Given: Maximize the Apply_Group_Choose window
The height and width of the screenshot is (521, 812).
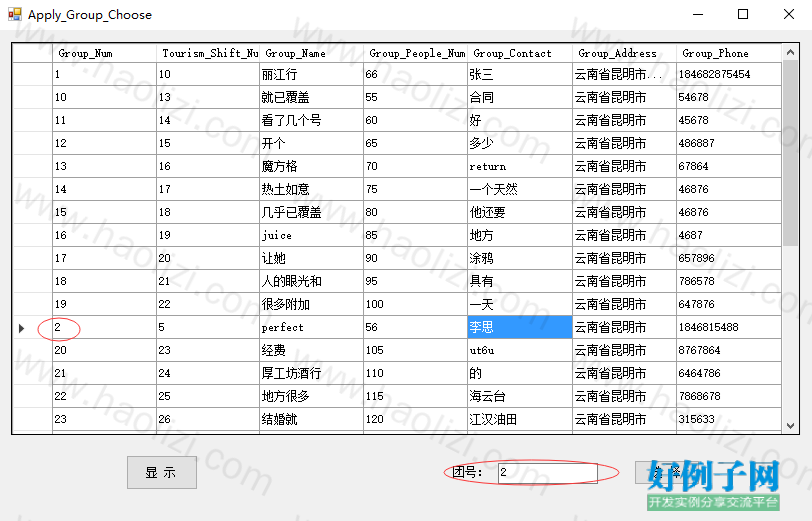Looking at the screenshot, I should (x=743, y=14).
